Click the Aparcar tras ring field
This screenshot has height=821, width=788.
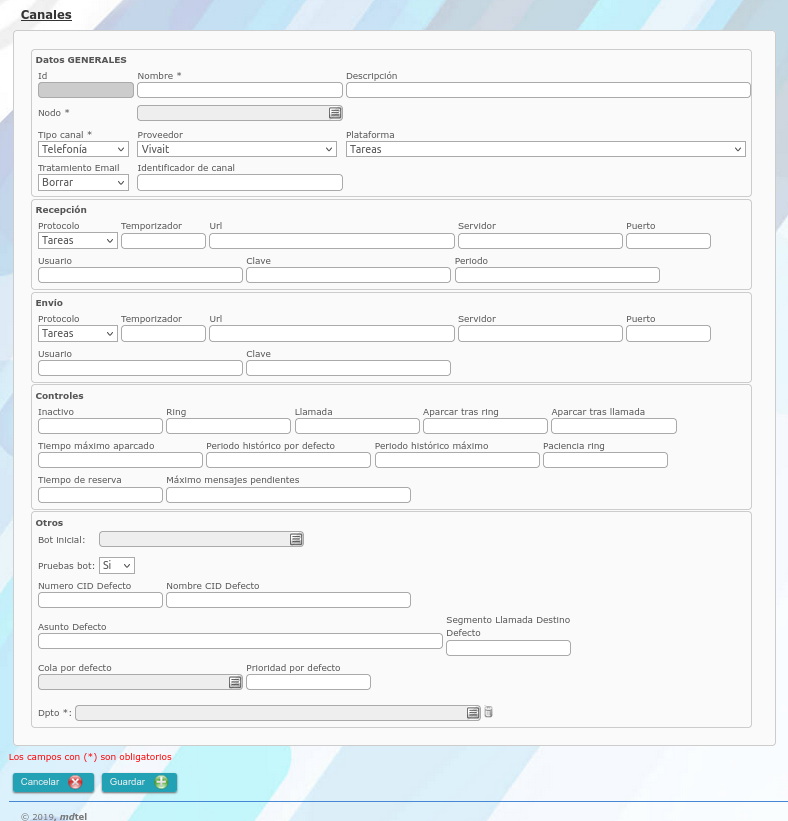coord(485,426)
